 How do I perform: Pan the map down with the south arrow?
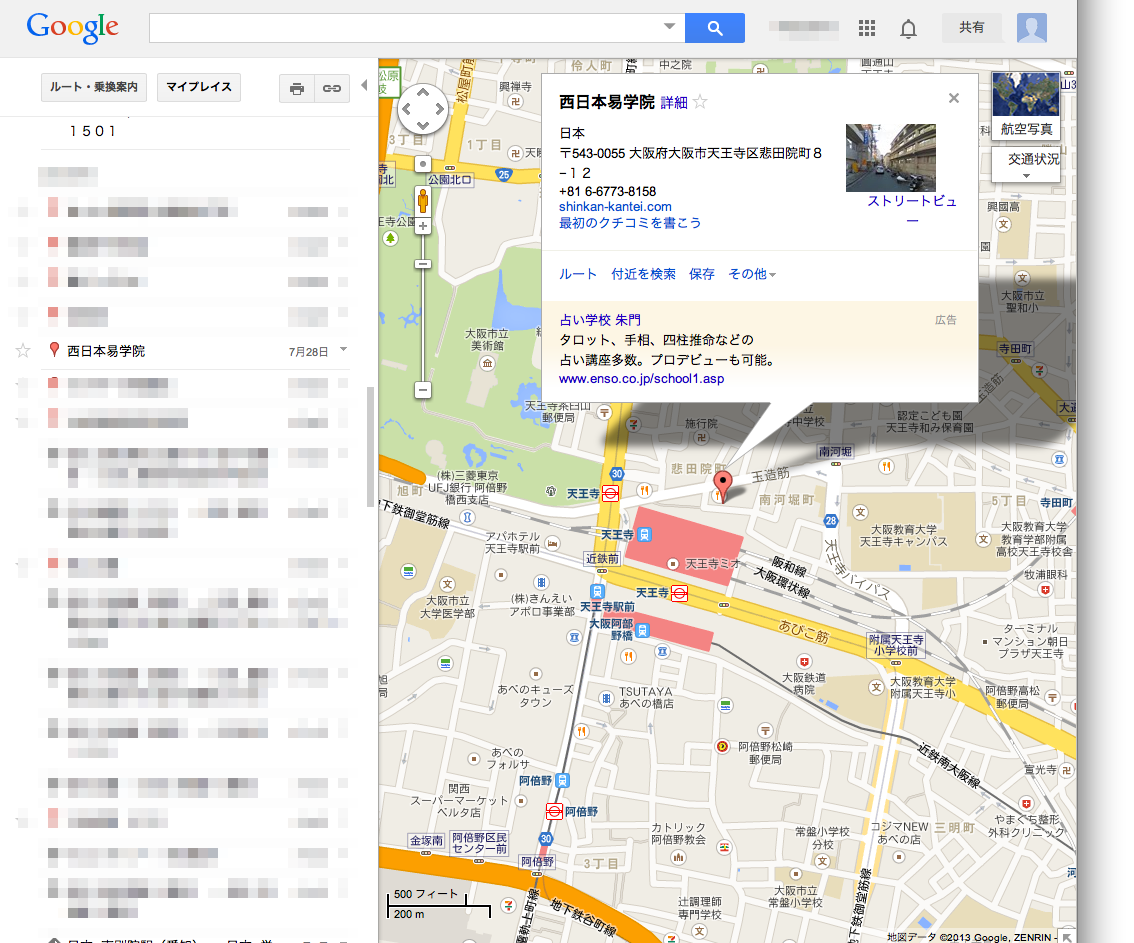point(423,126)
